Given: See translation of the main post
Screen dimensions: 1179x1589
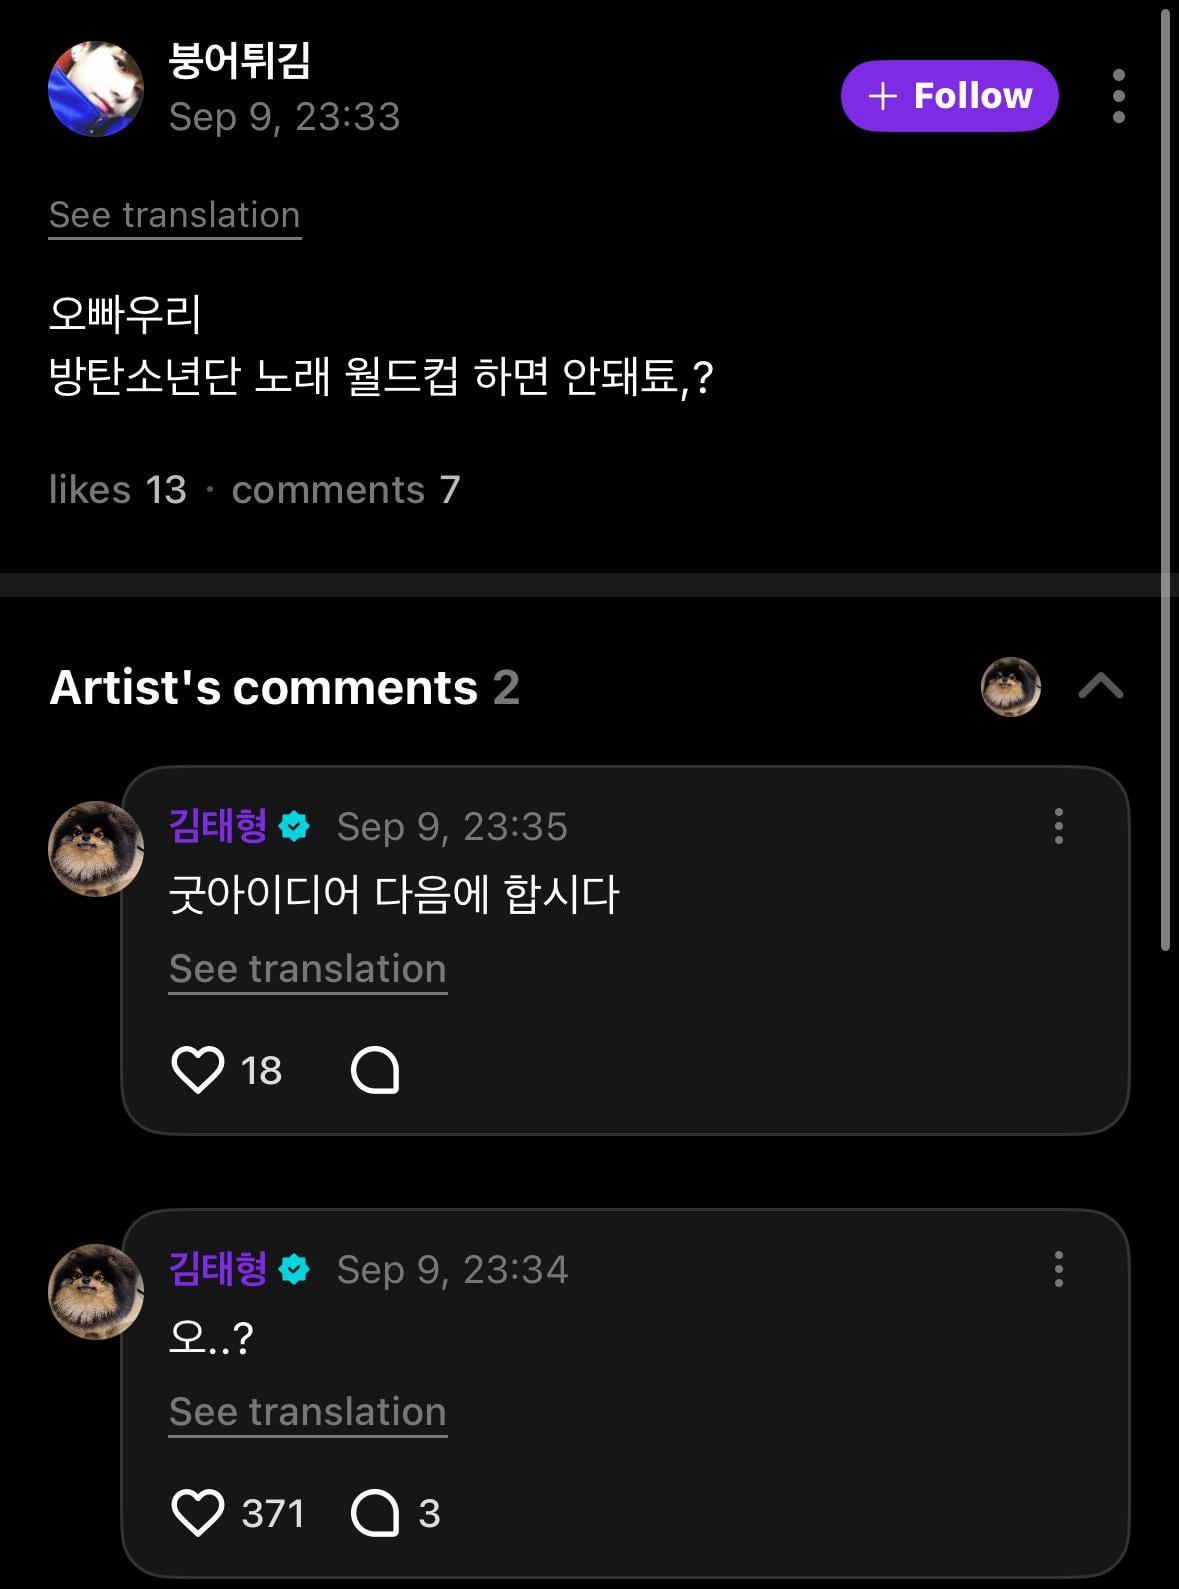Looking at the screenshot, I should 175,215.
